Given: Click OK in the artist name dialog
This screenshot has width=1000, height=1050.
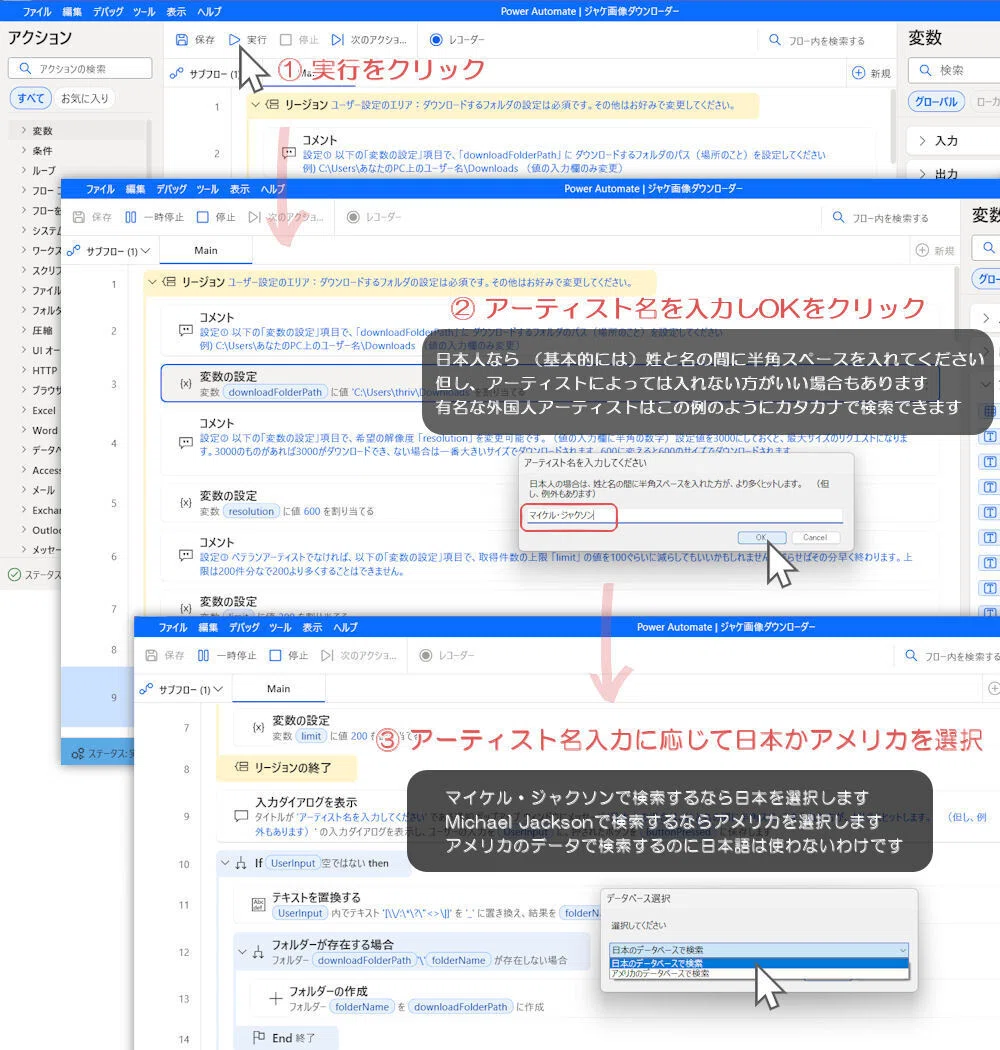Looking at the screenshot, I should pyautogui.click(x=762, y=537).
